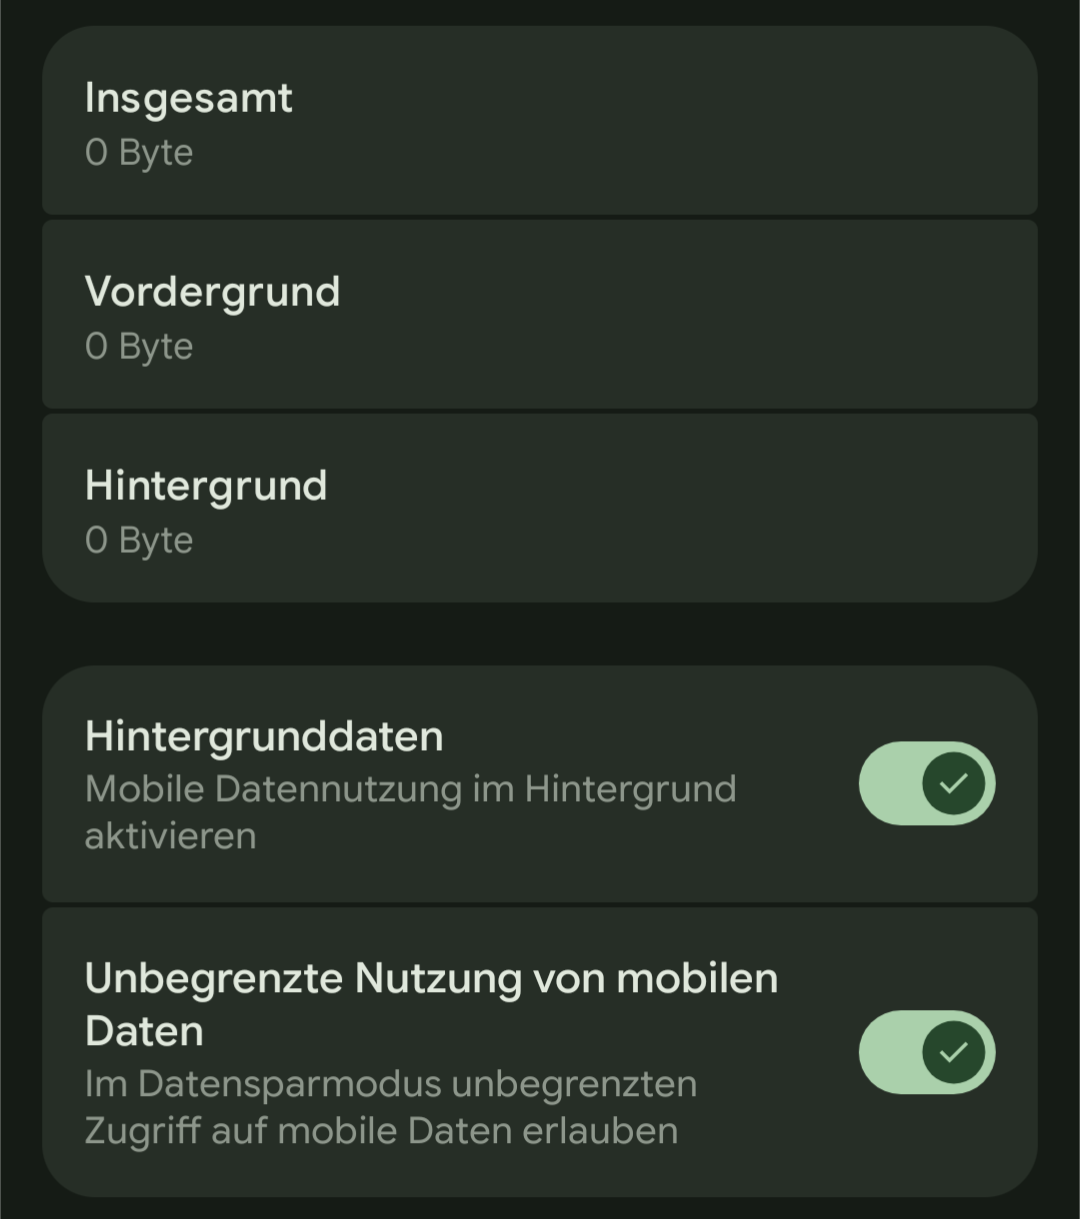Screen dimensions: 1080x1219
Task: Click the checkmark icon in the Hintergrunddaten switch
Action: click(953, 783)
